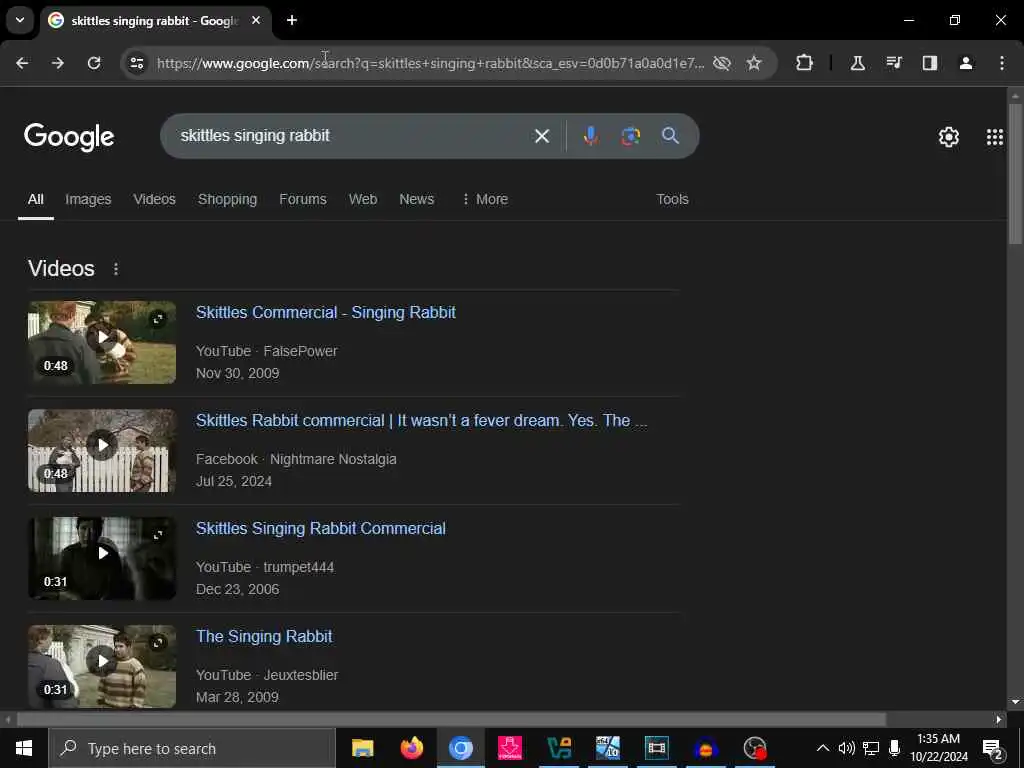
Task: Open the media controls icon in toolbar
Action: 894,63
